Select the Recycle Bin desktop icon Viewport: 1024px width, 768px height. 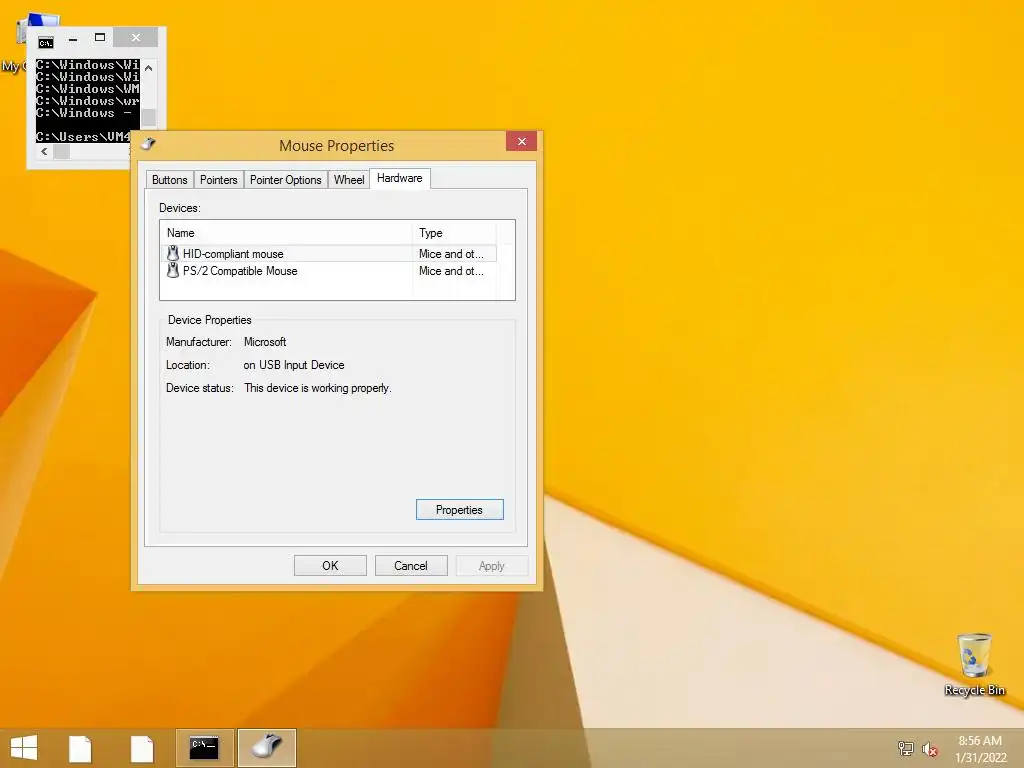[974, 664]
